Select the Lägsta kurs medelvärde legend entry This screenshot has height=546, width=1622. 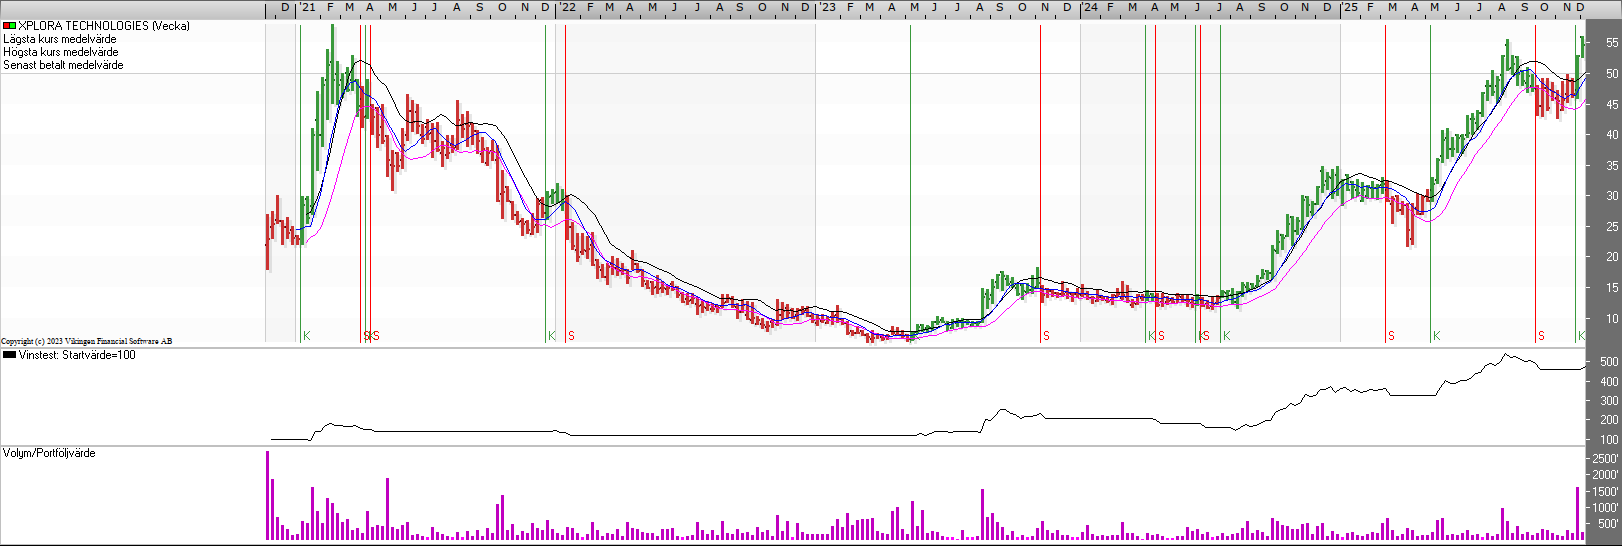[60, 39]
